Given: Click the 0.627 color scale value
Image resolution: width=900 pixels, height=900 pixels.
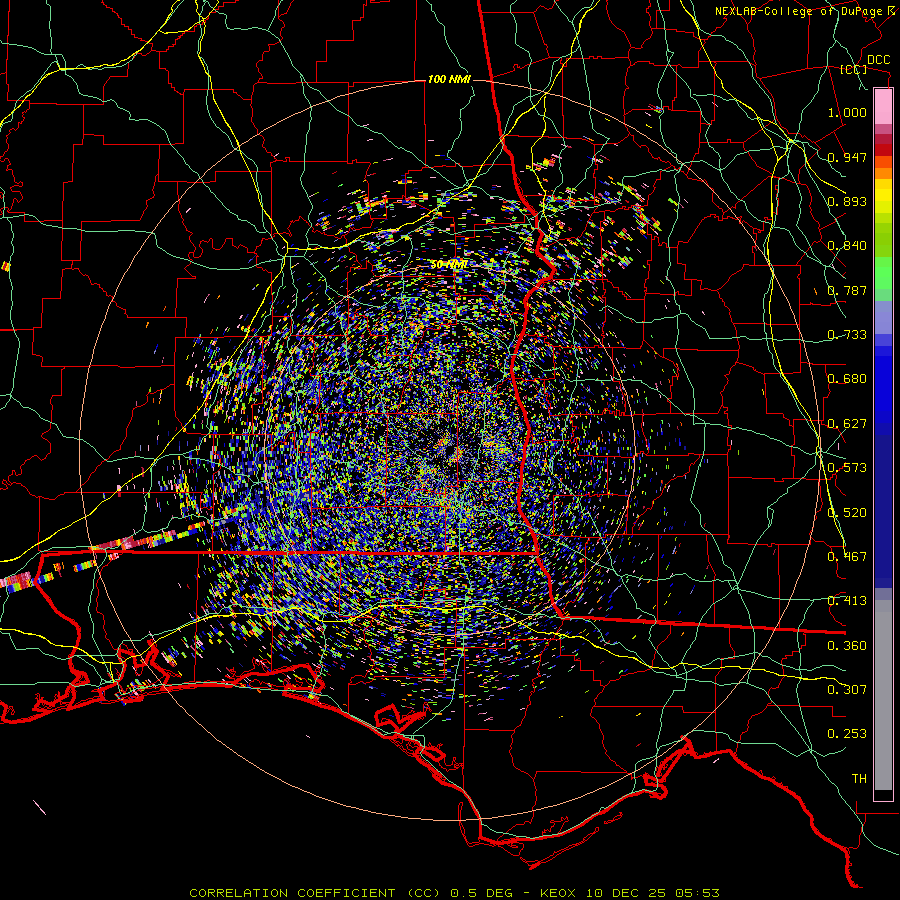Looking at the screenshot, I should (847, 424).
